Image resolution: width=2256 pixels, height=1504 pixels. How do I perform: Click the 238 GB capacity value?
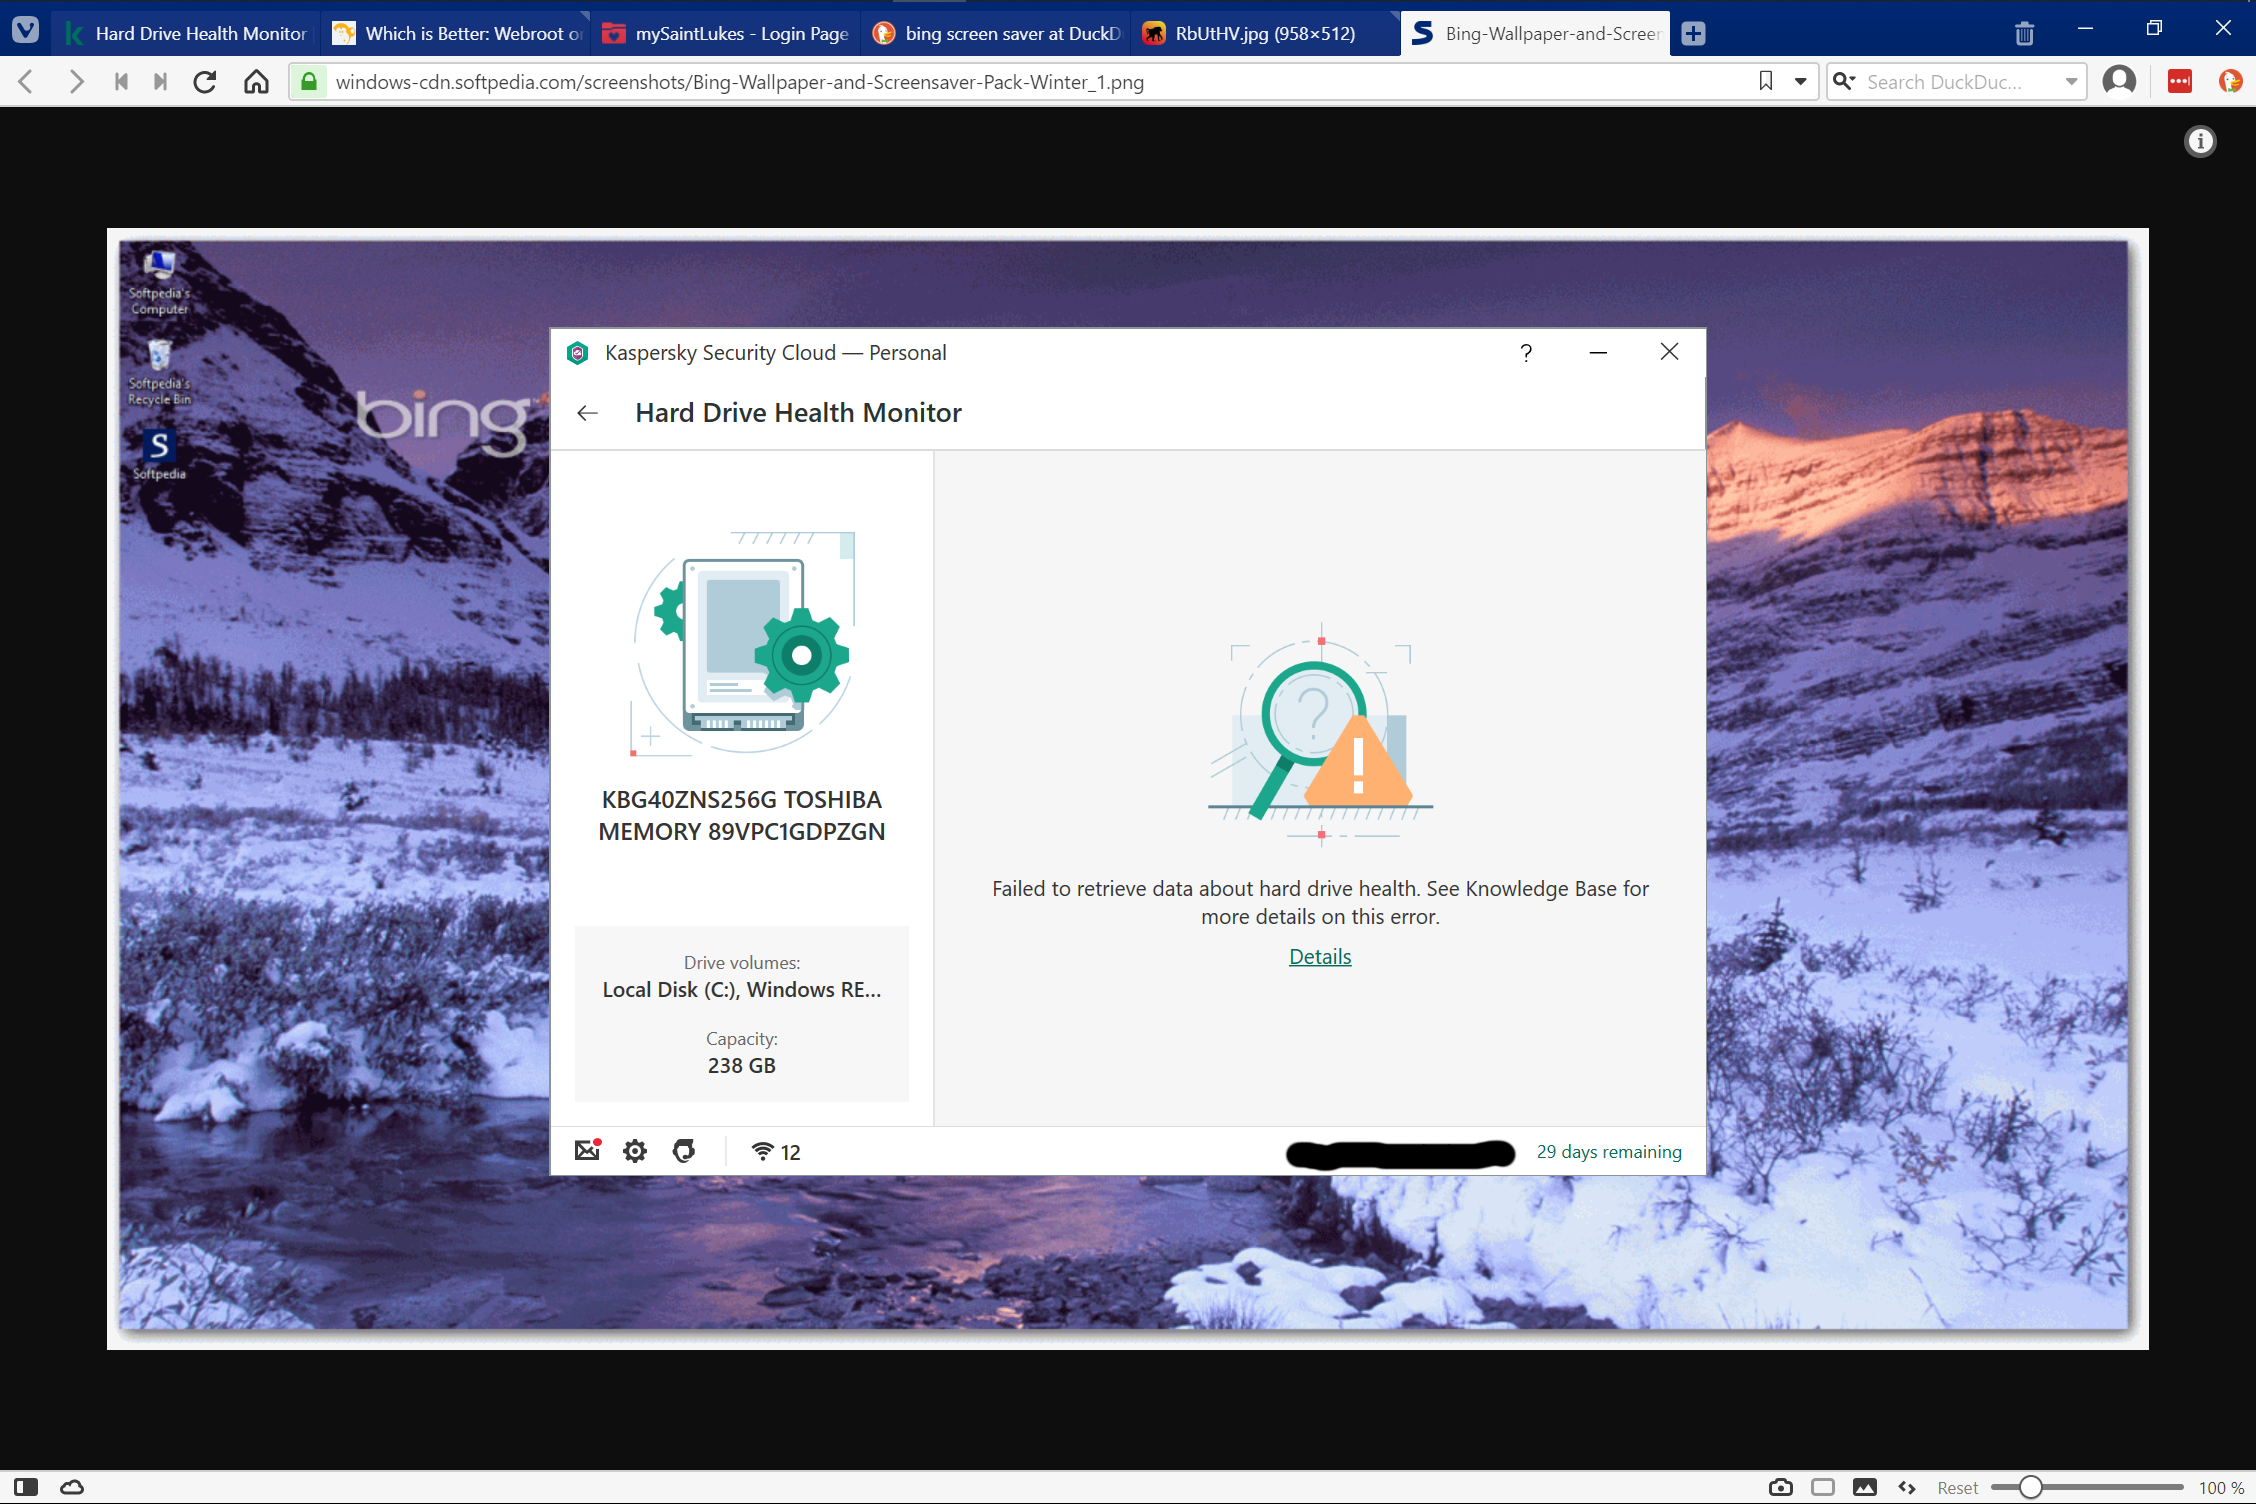click(x=742, y=1066)
